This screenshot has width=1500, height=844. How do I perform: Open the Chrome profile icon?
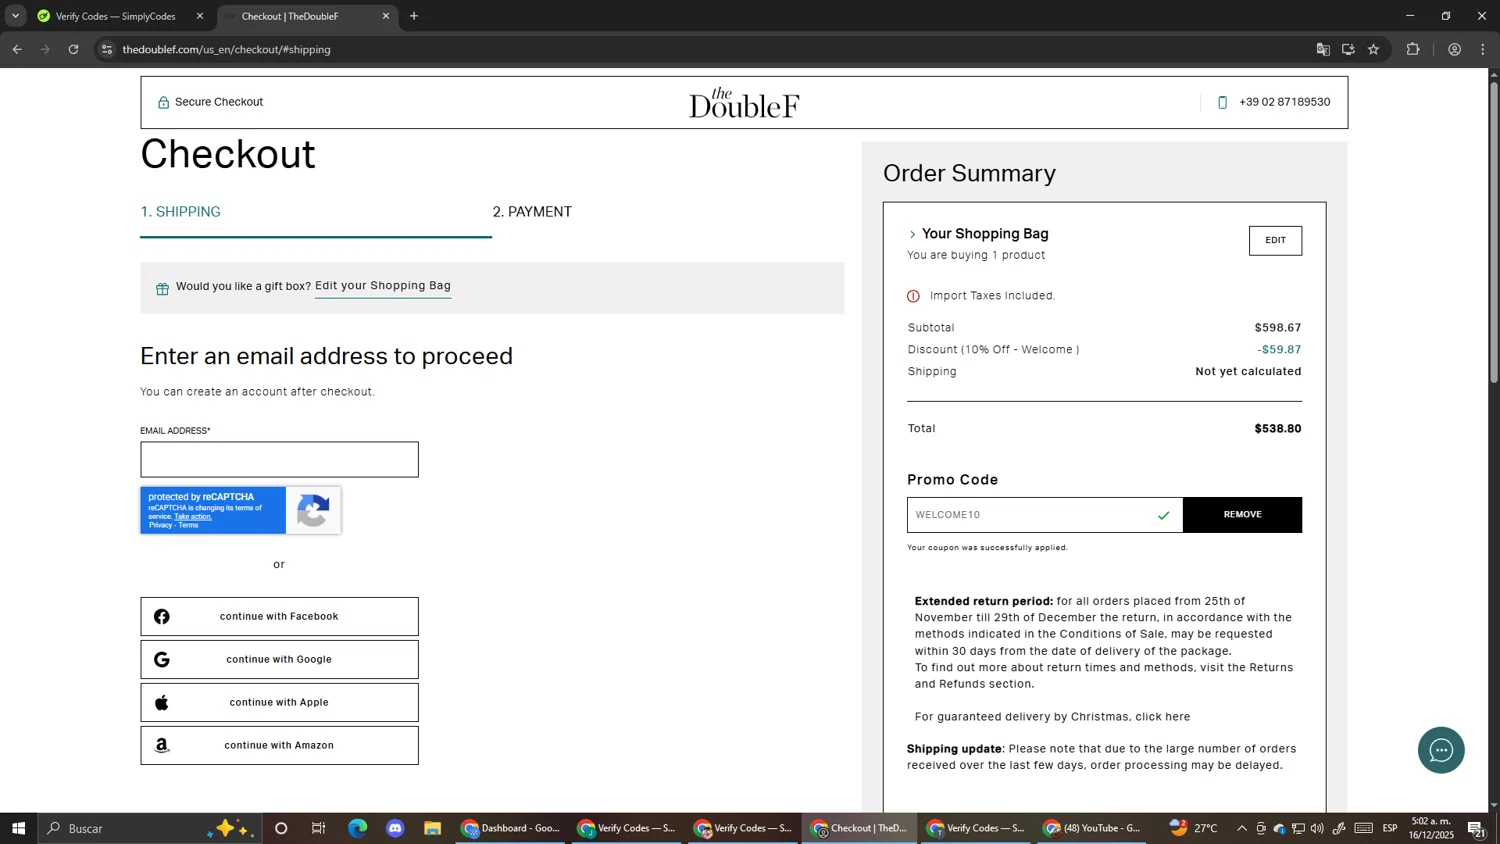click(x=1455, y=49)
